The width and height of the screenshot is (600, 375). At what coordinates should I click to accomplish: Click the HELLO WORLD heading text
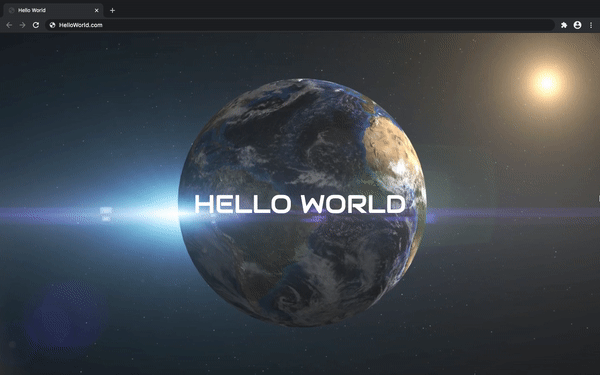[x=300, y=204]
